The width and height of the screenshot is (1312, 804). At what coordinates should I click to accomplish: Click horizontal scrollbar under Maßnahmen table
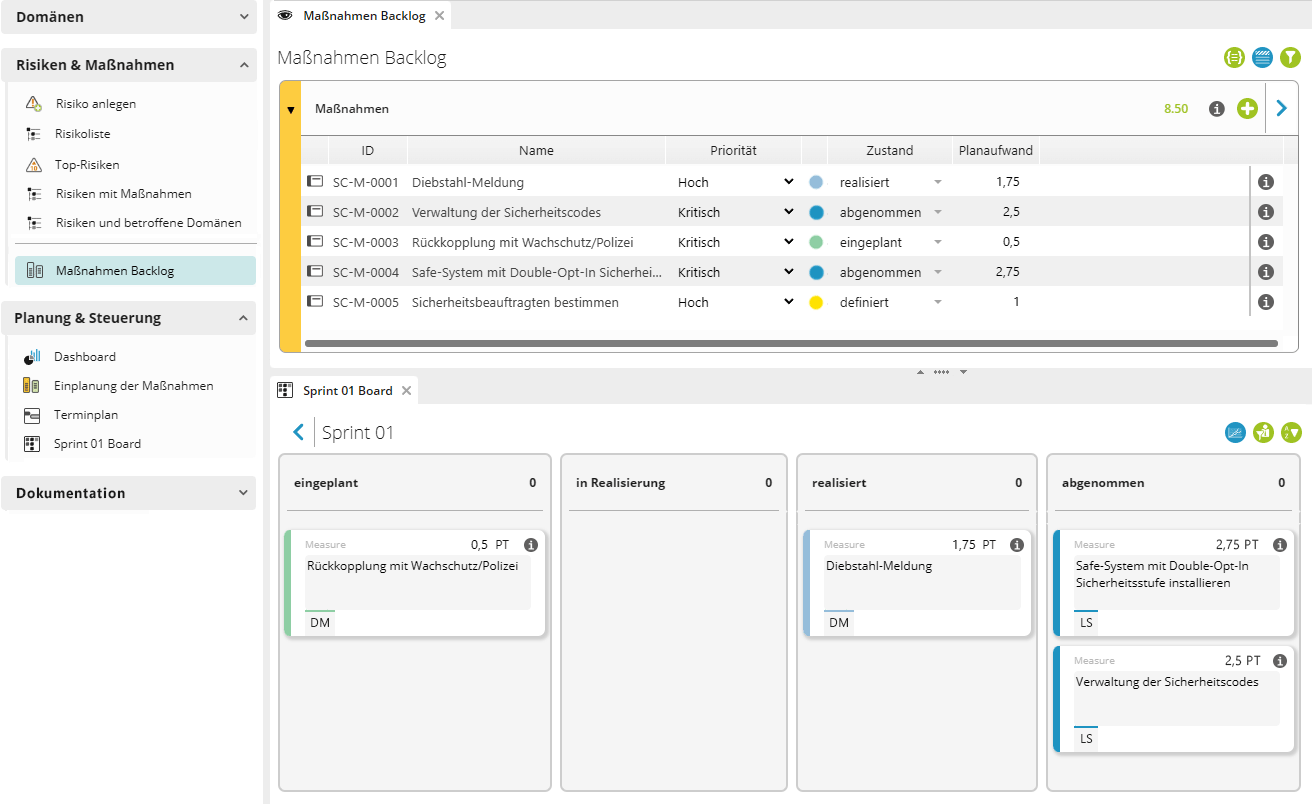(791, 343)
